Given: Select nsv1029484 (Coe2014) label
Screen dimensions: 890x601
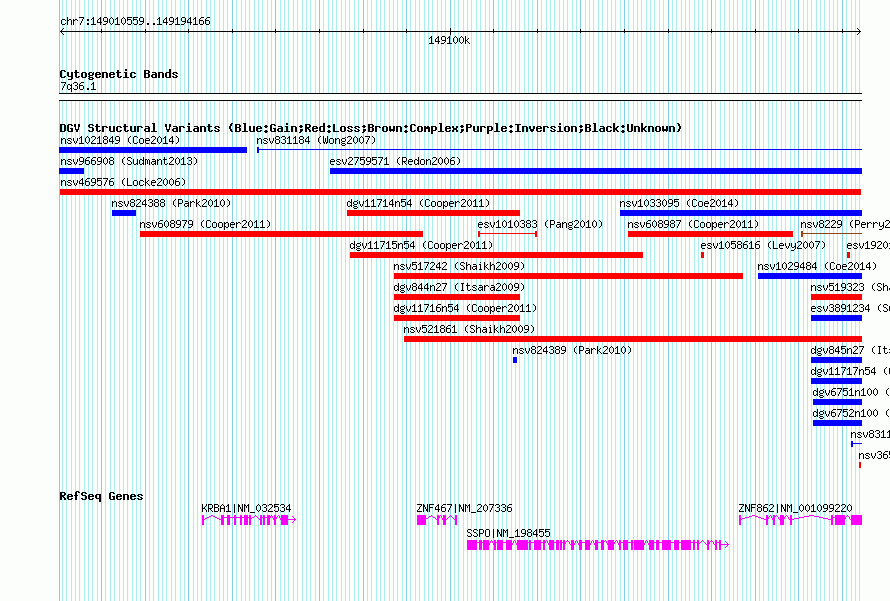Looking at the screenshot, I should tap(817, 266).
